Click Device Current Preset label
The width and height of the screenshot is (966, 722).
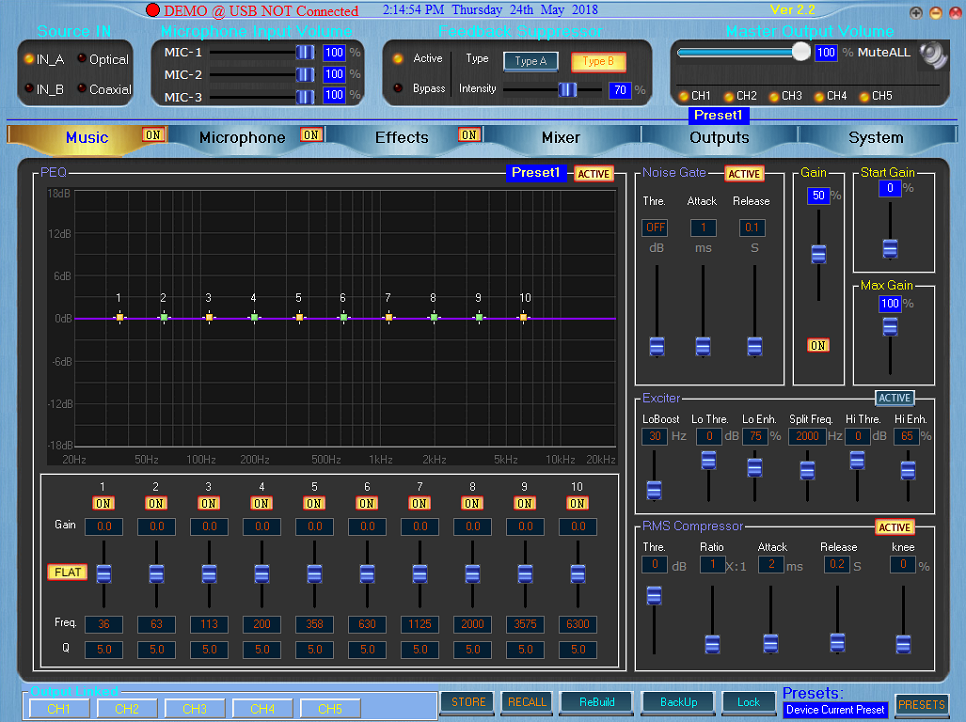tap(835, 710)
